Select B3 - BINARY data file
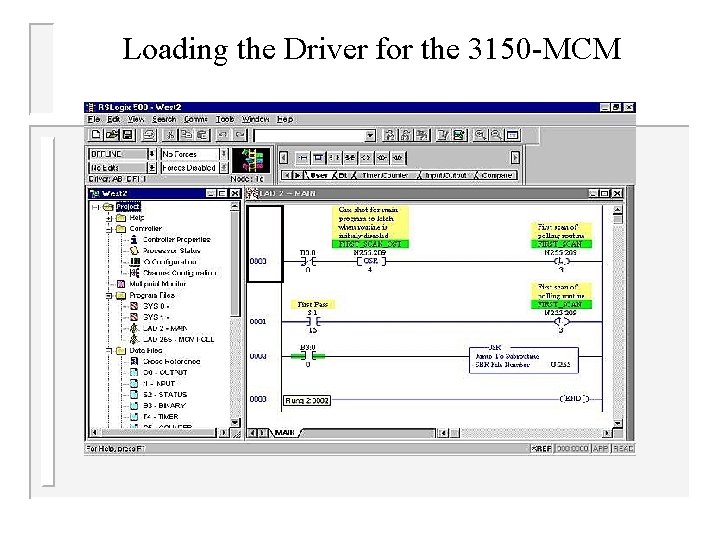The height and width of the screenshot is (540, 720). pos(164,405)
